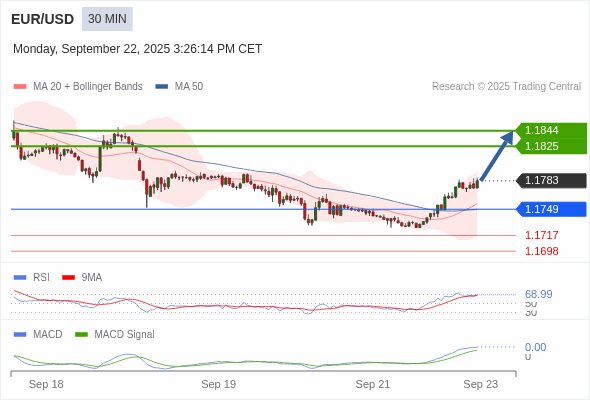
Task: Select the 1.1844 resistance price tag
Action: point(551,130)
